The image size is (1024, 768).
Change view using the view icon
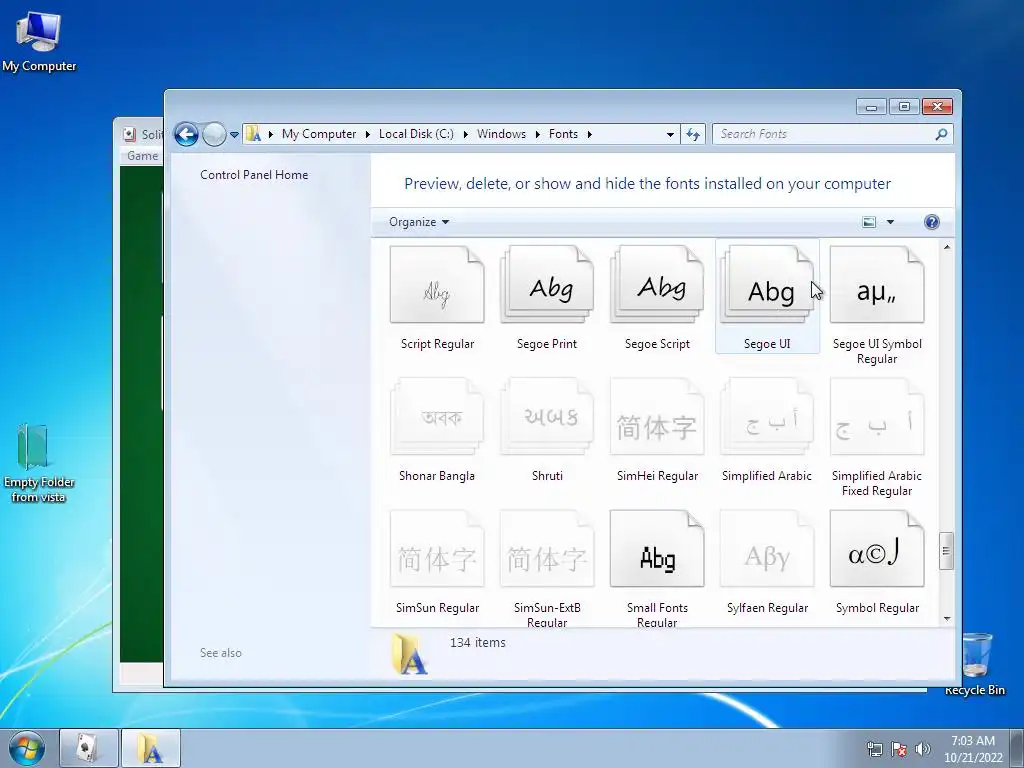coord(869,222)
